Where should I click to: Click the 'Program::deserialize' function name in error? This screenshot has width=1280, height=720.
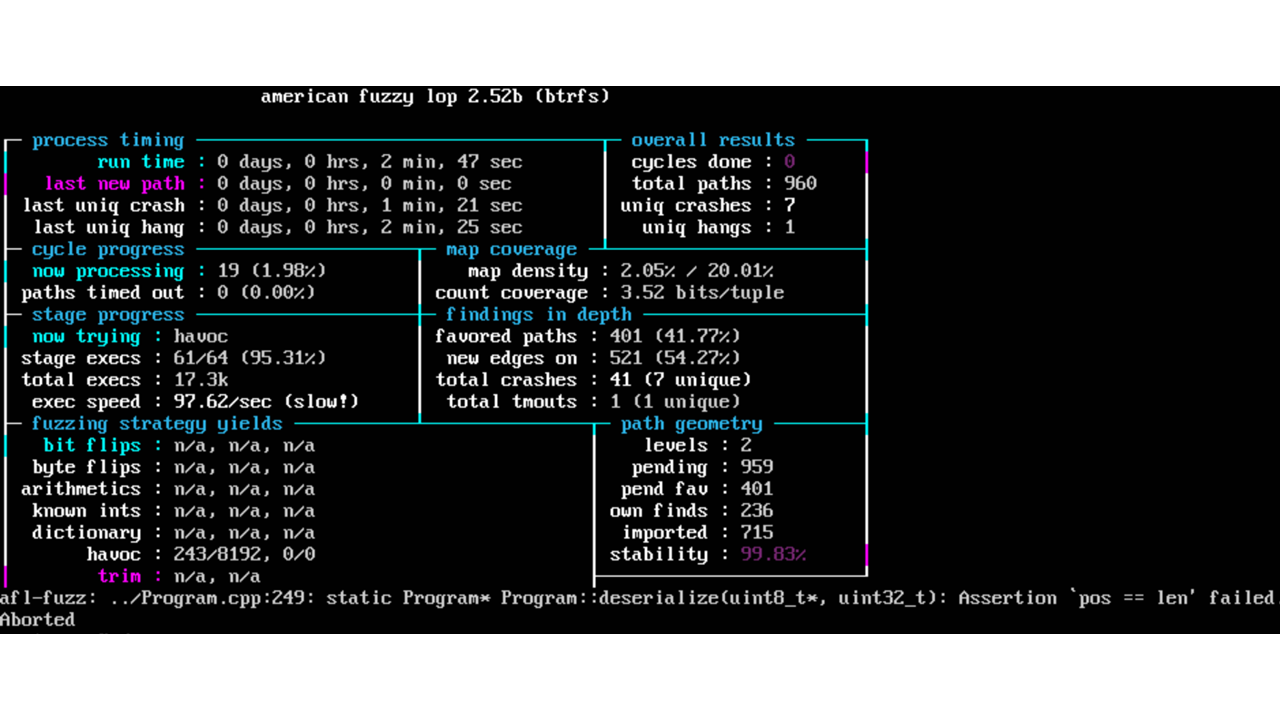[x=610, y=599]
